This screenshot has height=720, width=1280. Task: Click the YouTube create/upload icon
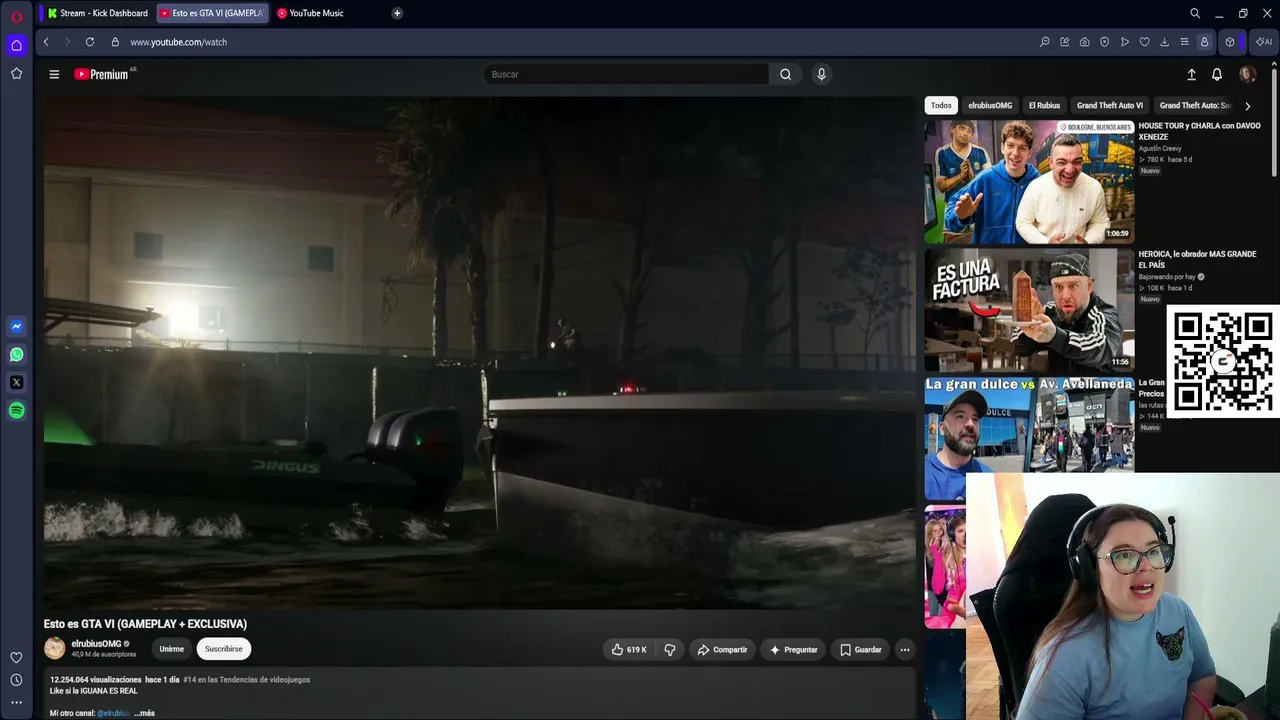[1191, 74]
